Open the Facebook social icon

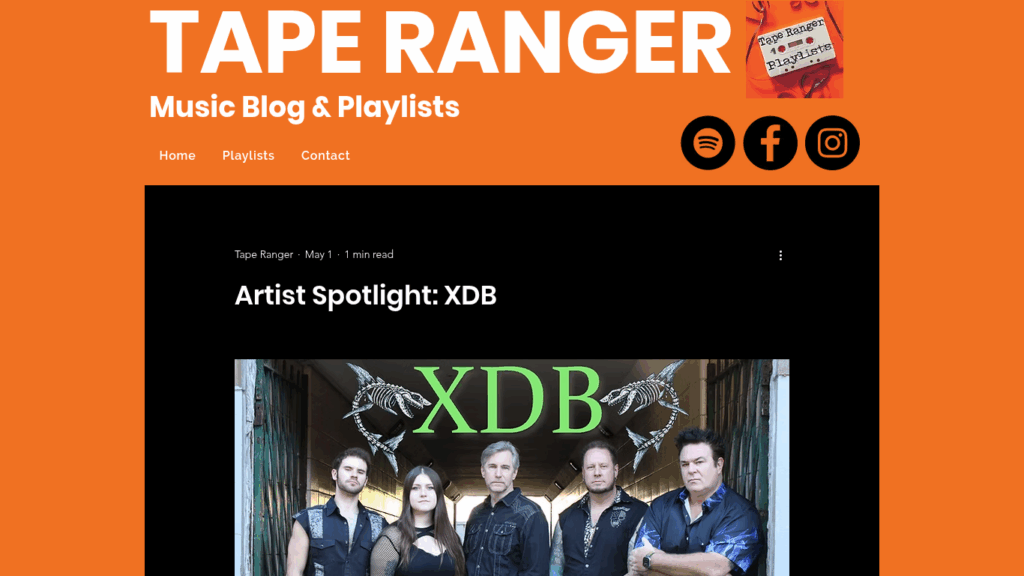770,143
